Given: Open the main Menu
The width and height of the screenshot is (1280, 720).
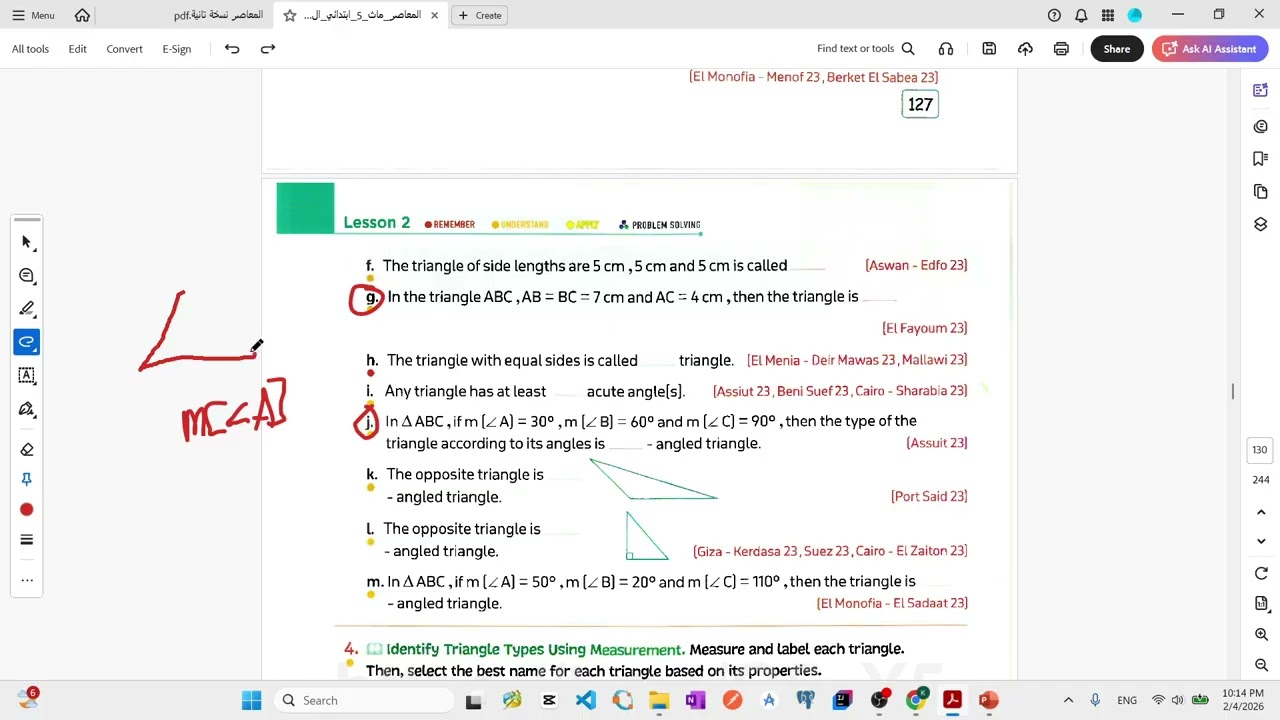Looking at the screenshot, I should (33, 15).
